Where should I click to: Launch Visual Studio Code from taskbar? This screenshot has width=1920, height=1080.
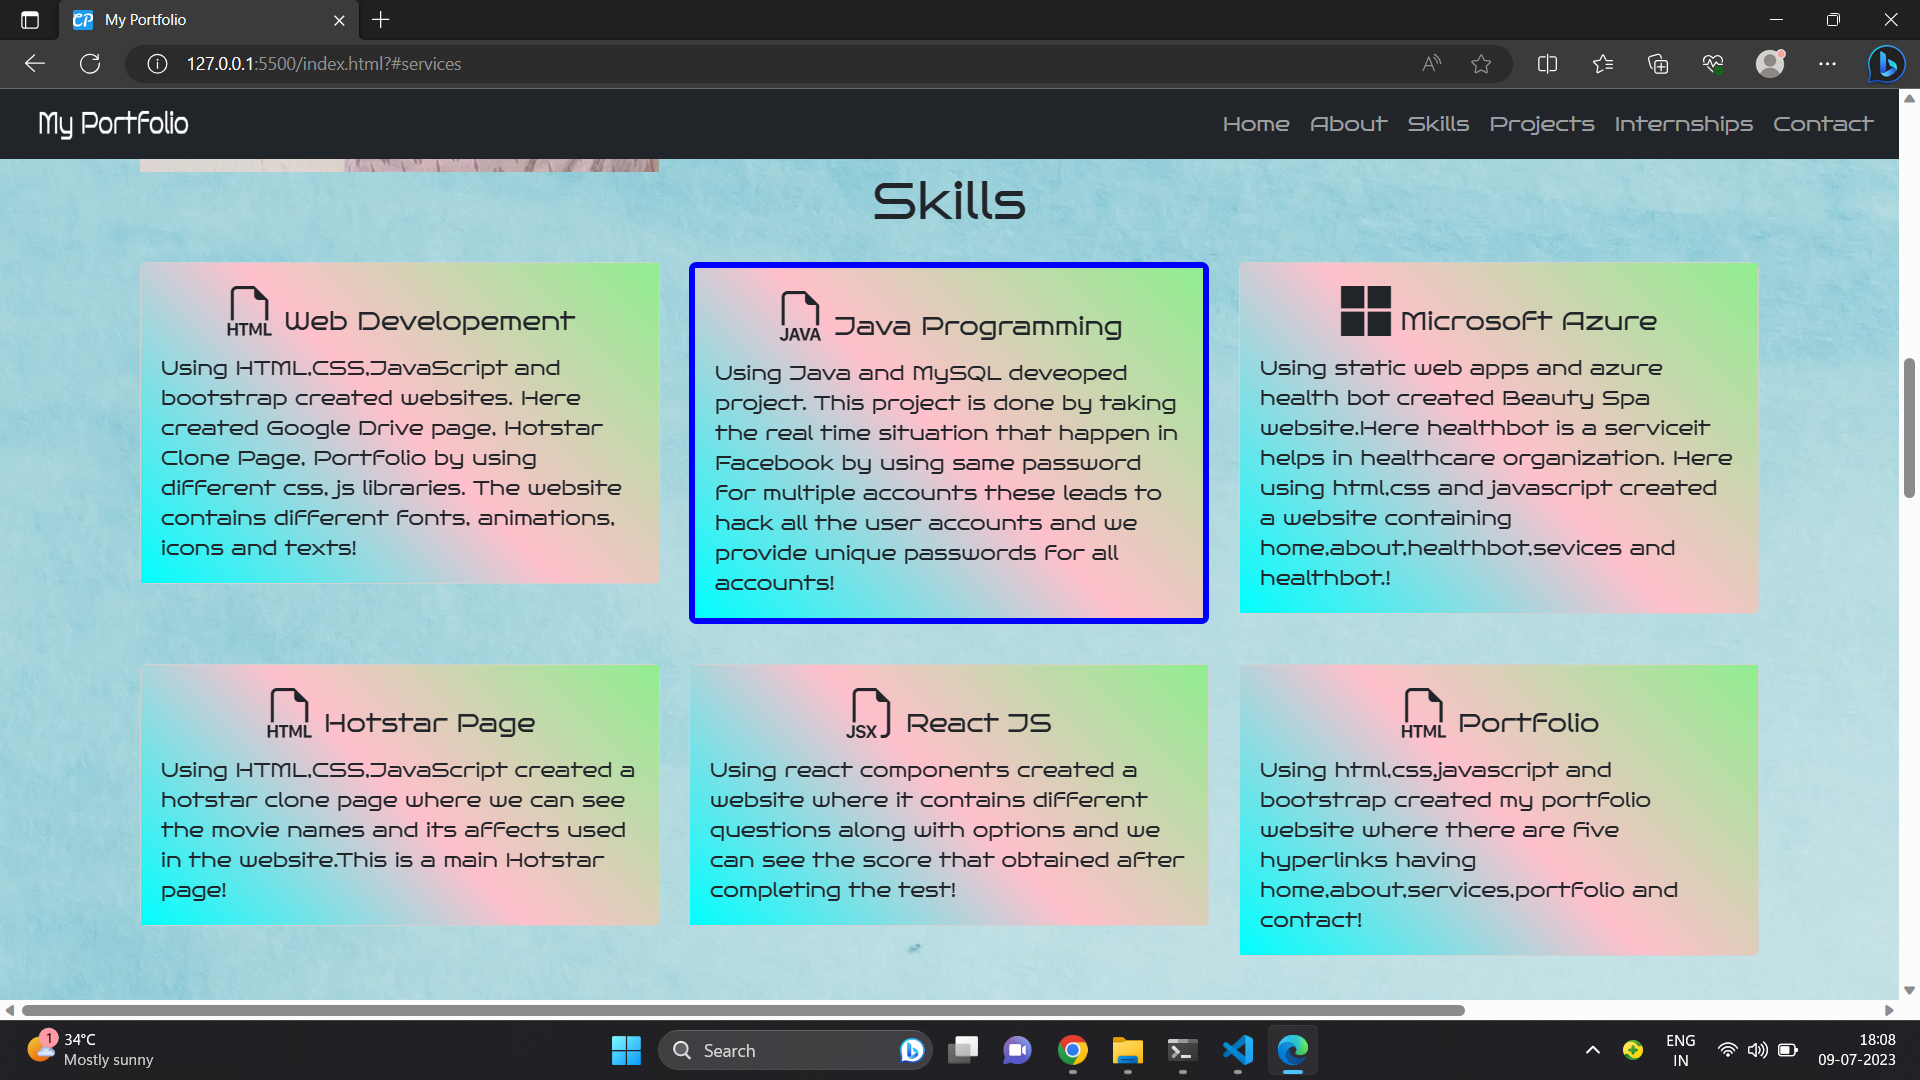pos(1237,1050)
